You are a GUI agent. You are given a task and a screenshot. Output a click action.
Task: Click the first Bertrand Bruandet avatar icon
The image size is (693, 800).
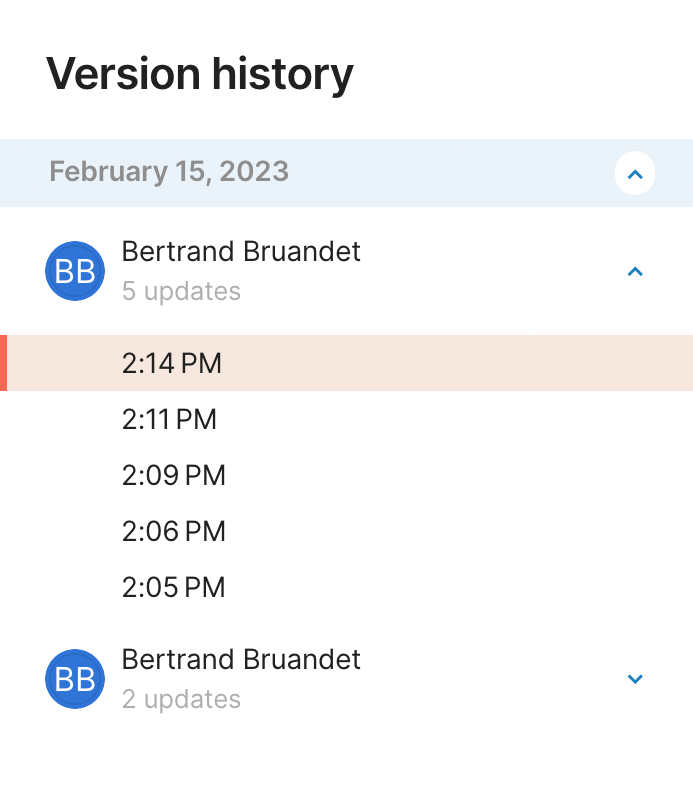click(x=74, y=271)
